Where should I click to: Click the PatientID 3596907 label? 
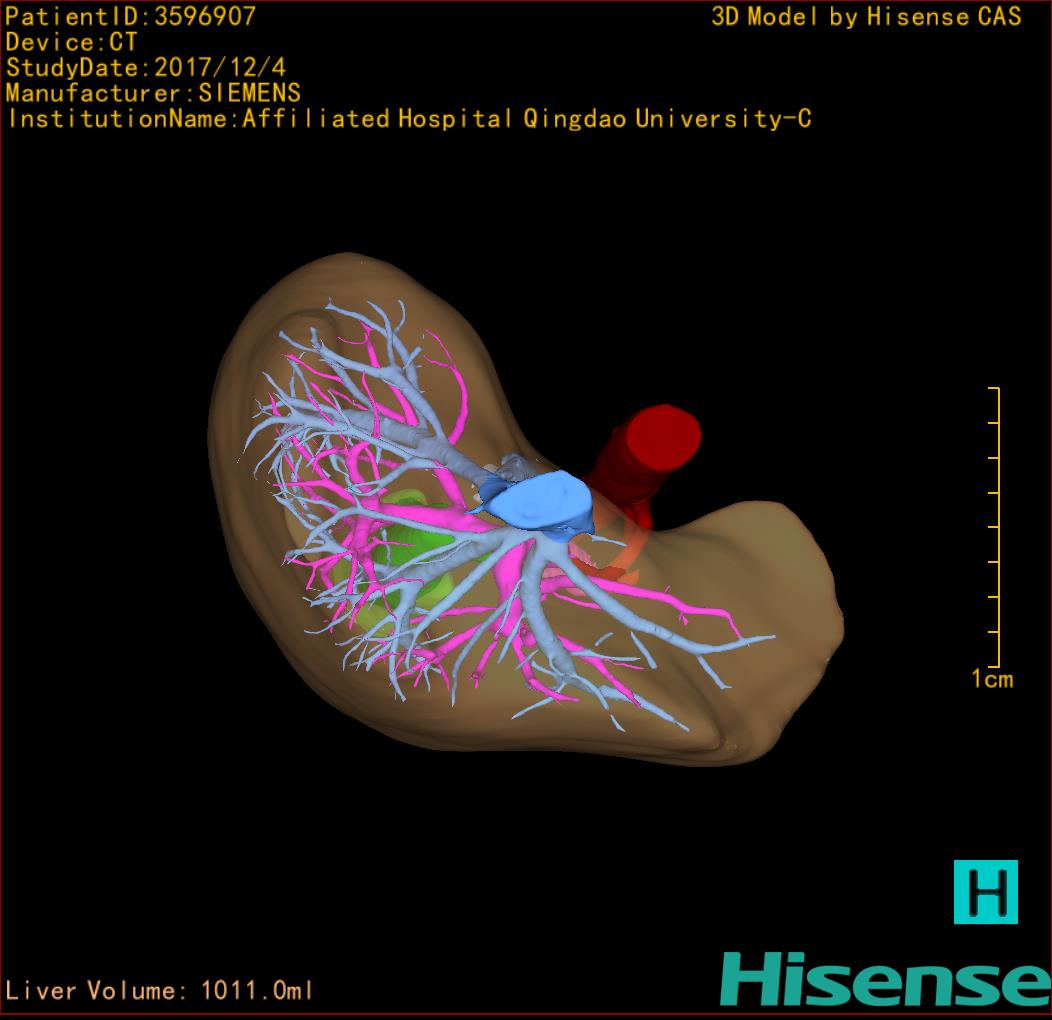pos(130,16)
